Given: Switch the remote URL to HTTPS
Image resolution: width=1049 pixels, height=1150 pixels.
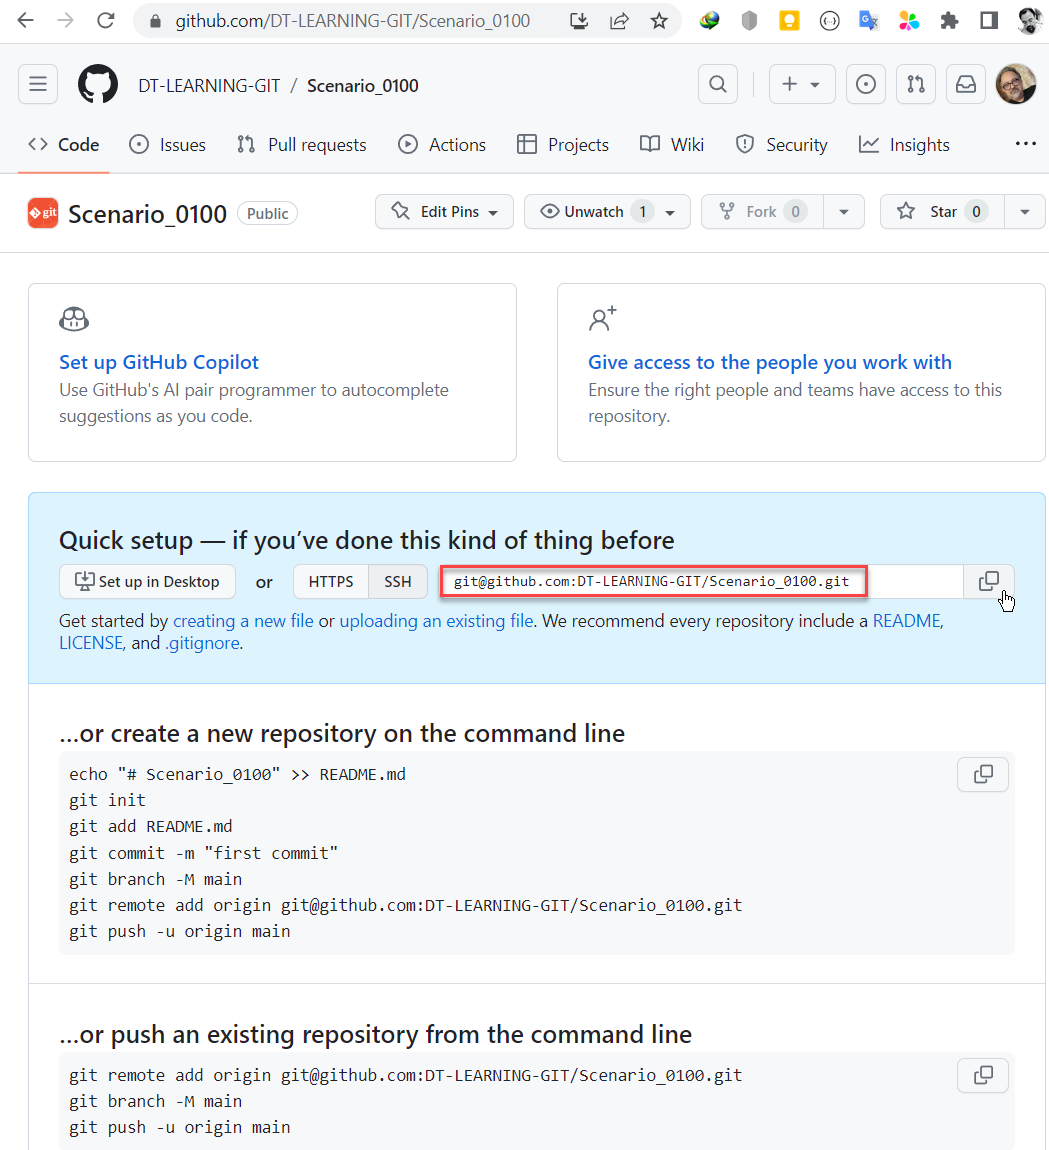Looking at the screenshot, I should (x=330, y=581).
